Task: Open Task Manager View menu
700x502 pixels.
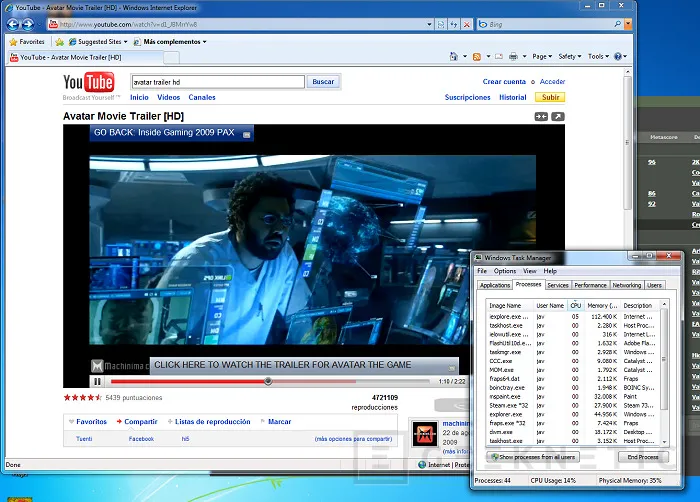Action: click(529, 271)
